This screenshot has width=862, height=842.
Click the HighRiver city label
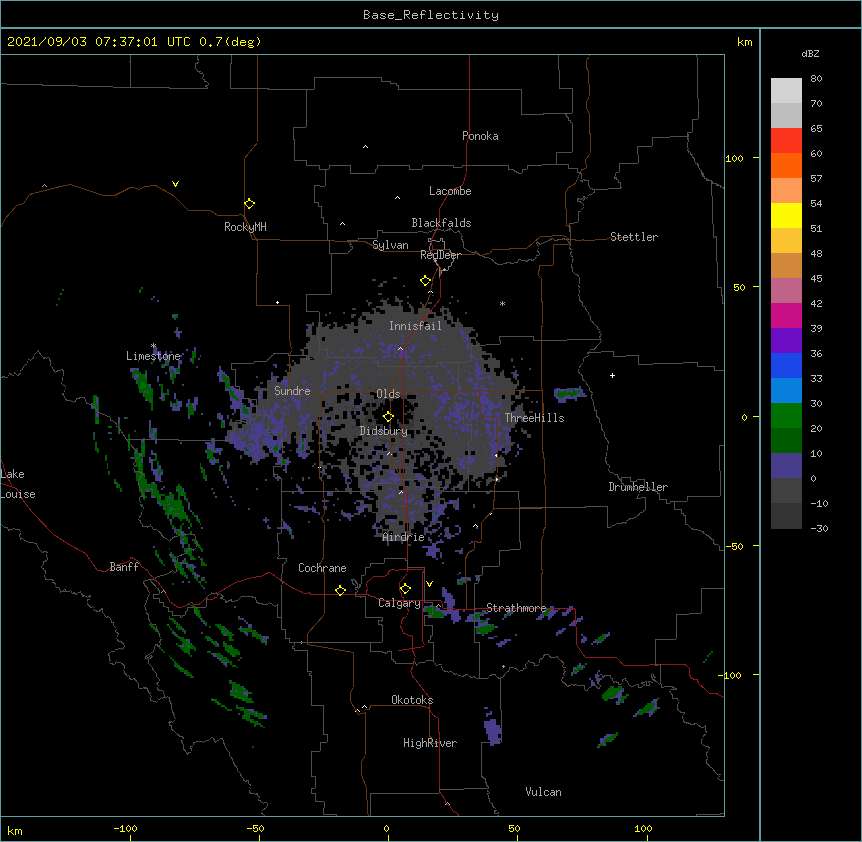tap(430, 743)
